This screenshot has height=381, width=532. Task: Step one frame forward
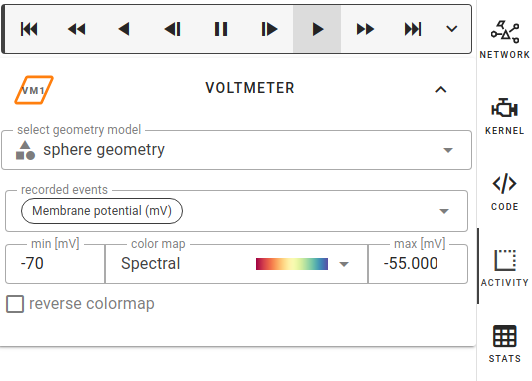[x=269, y=29]
